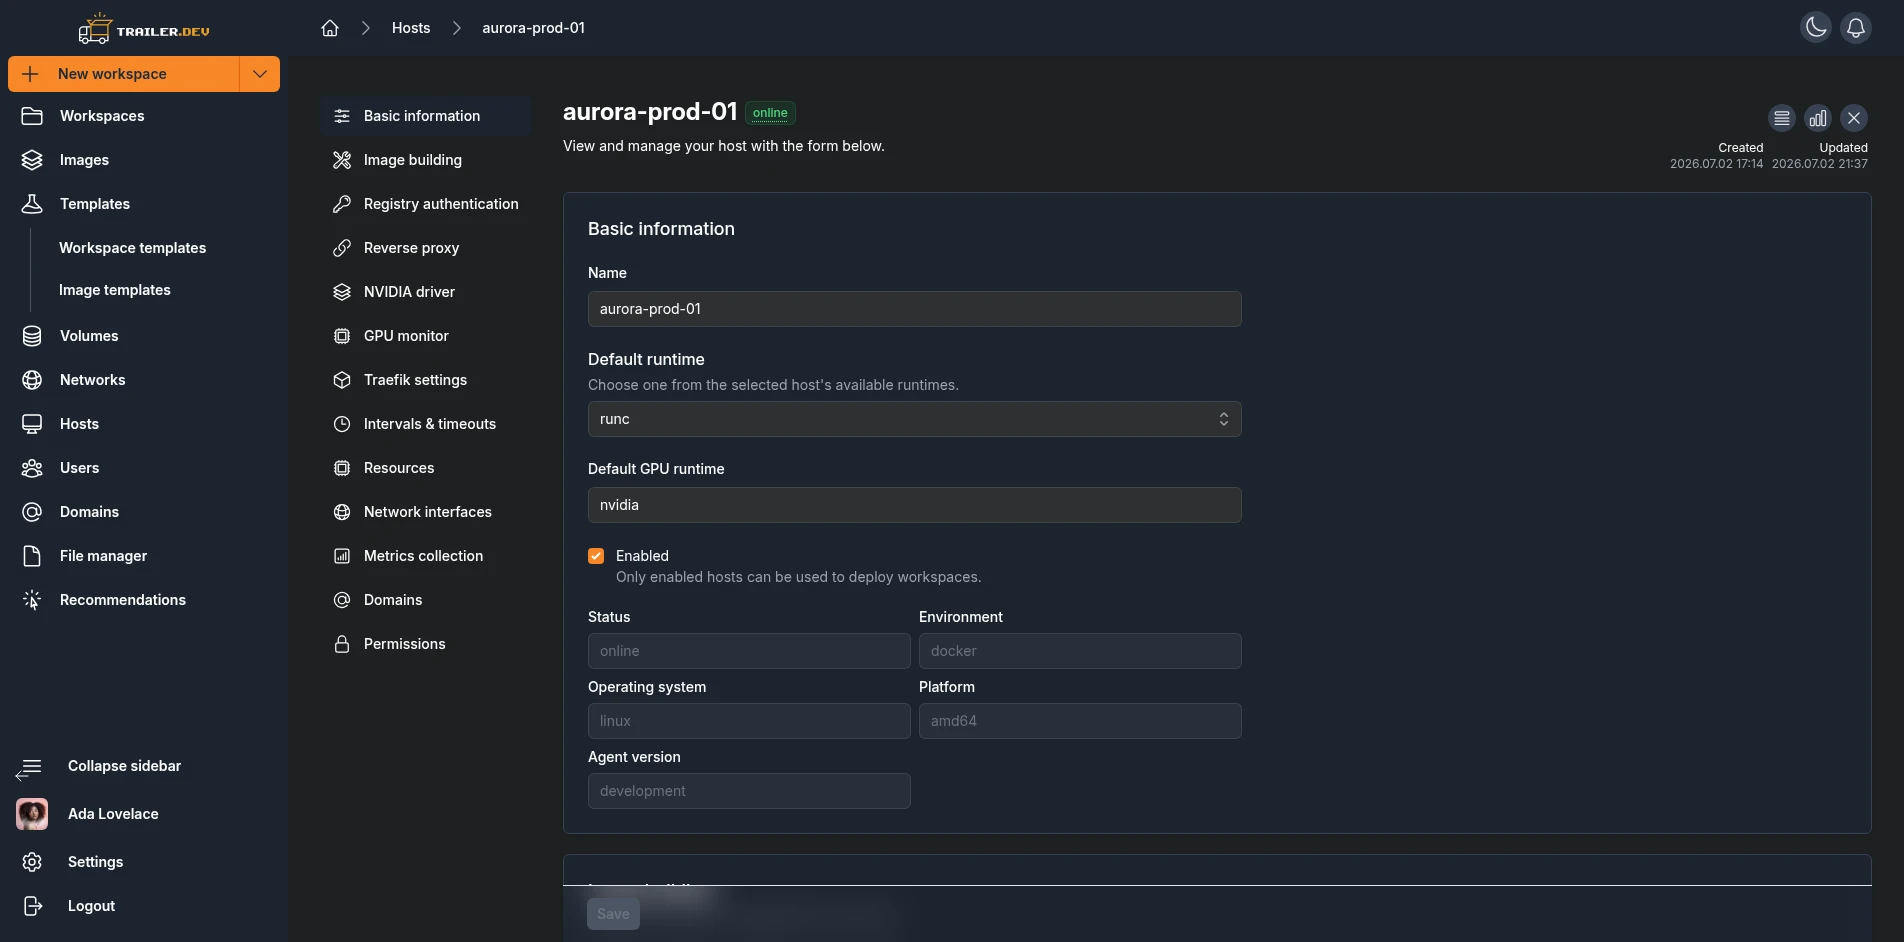
Task: Click the Default GPU runtime field
Action: [x=914, y=505]
